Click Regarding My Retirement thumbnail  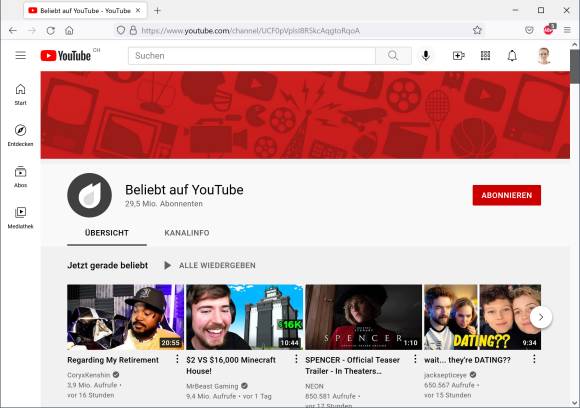pyautogui.click(x=125, y=317)
